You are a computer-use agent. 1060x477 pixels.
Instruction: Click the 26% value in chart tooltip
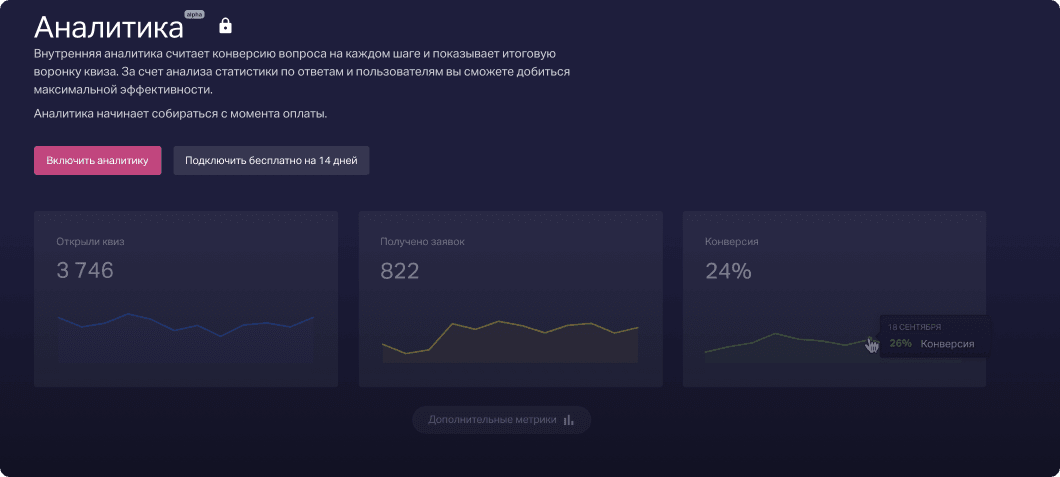click(900, 344)
